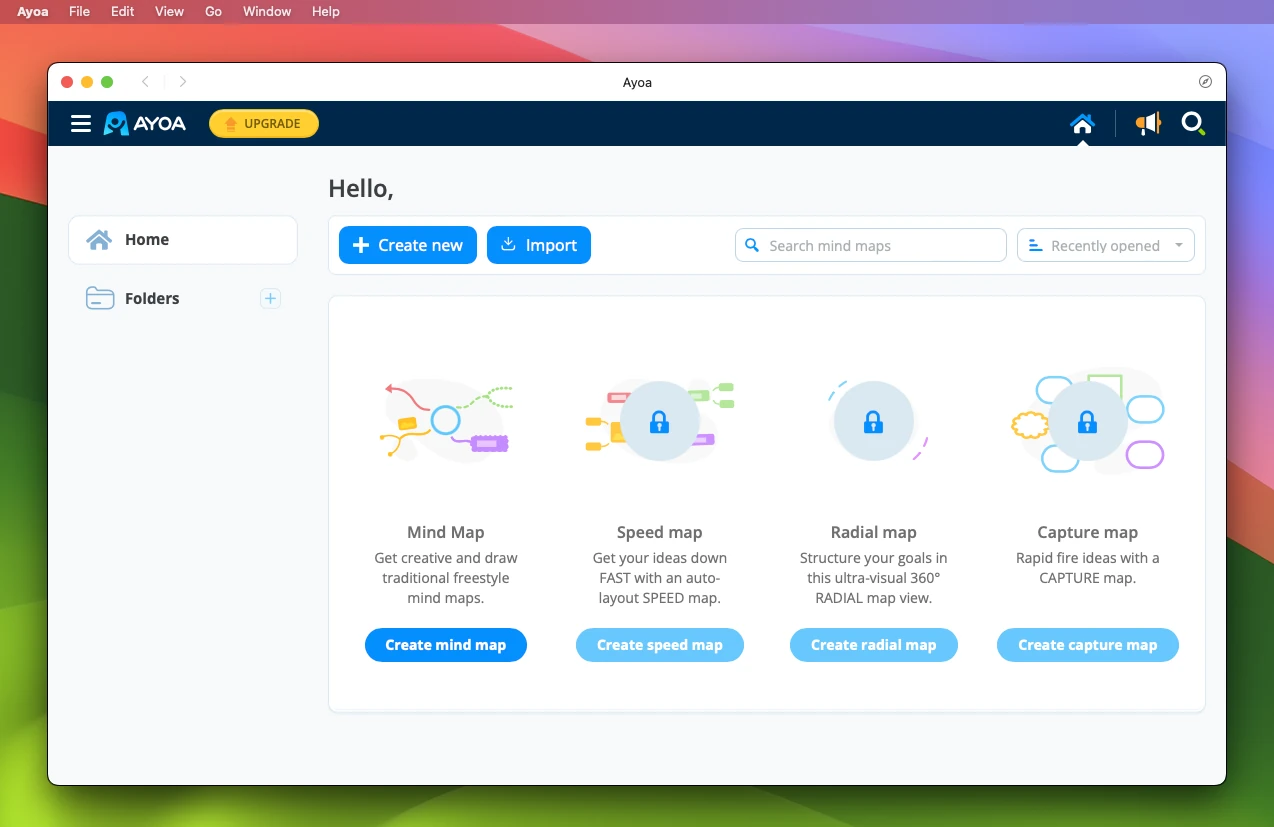The image size is (1274, 827).
Task: Open the File menu in the menu bar
Action: tap(79, 11)
